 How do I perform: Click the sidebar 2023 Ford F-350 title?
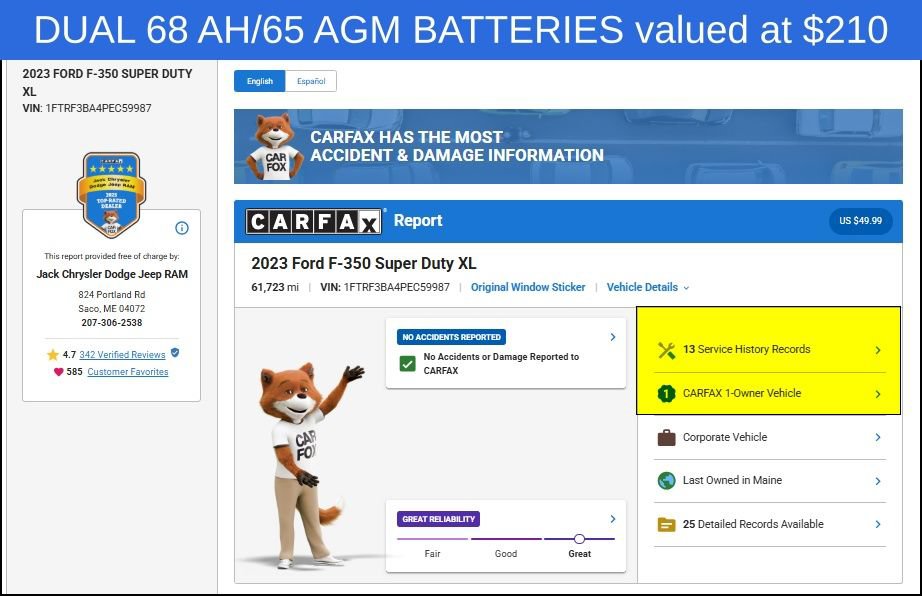(x=107, y=82)
